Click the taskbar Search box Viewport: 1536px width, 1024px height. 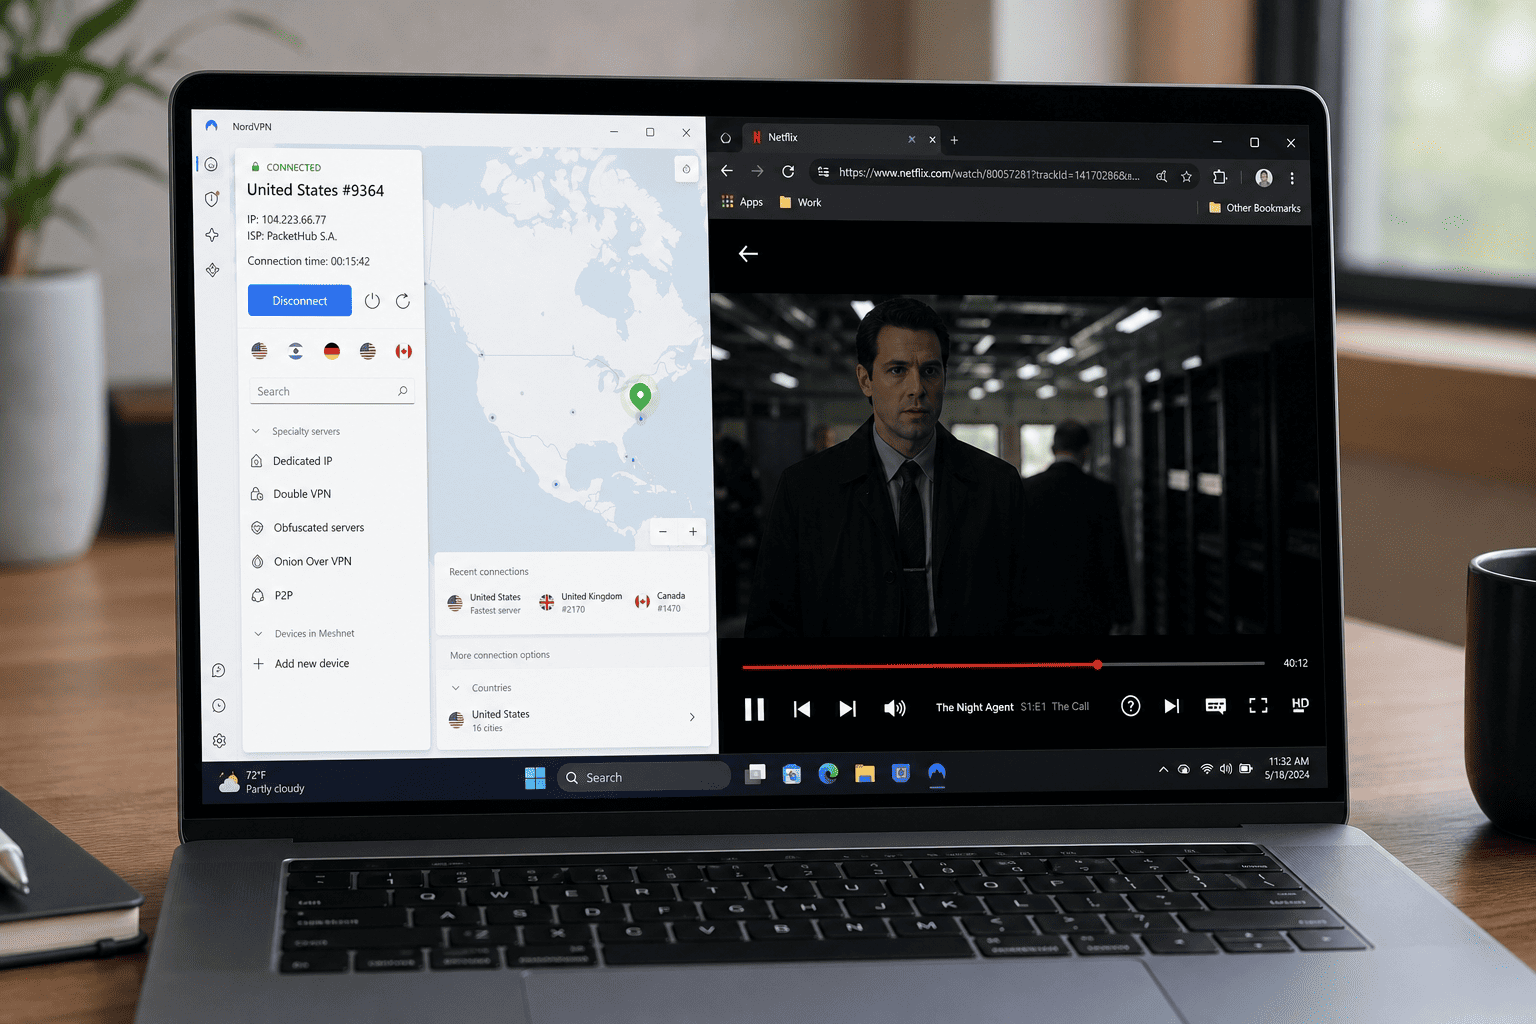pos(643,777)
